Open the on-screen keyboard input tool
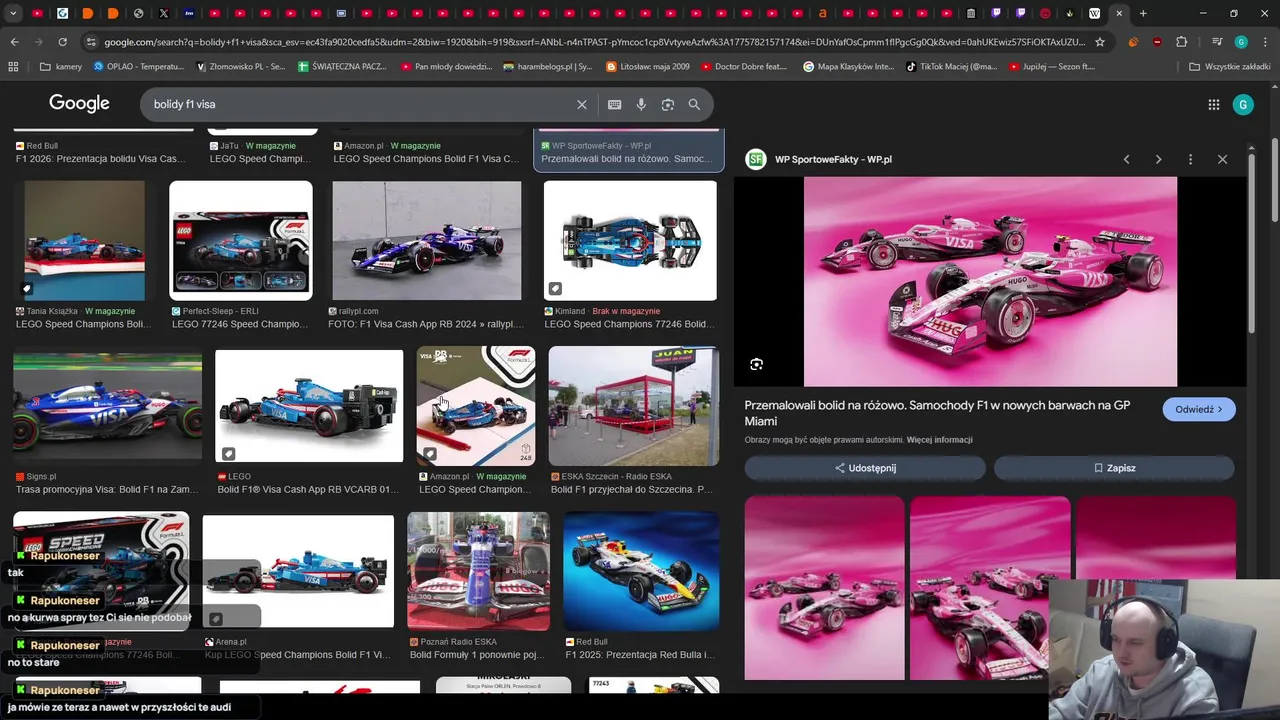The height and width of the screenshot is (720, 1280). coord(614,104)
